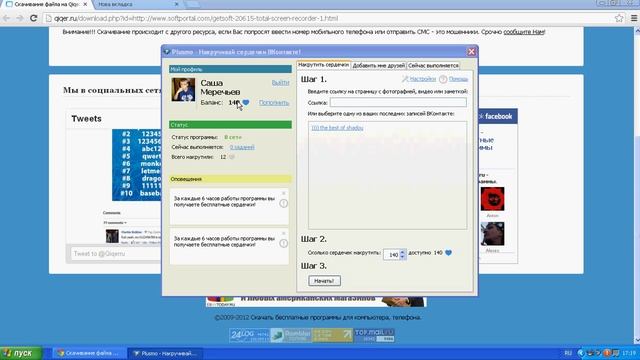Open the 'Накрутить сердечки' tab
The image size is (640, 360).
(x=323, y=65)
